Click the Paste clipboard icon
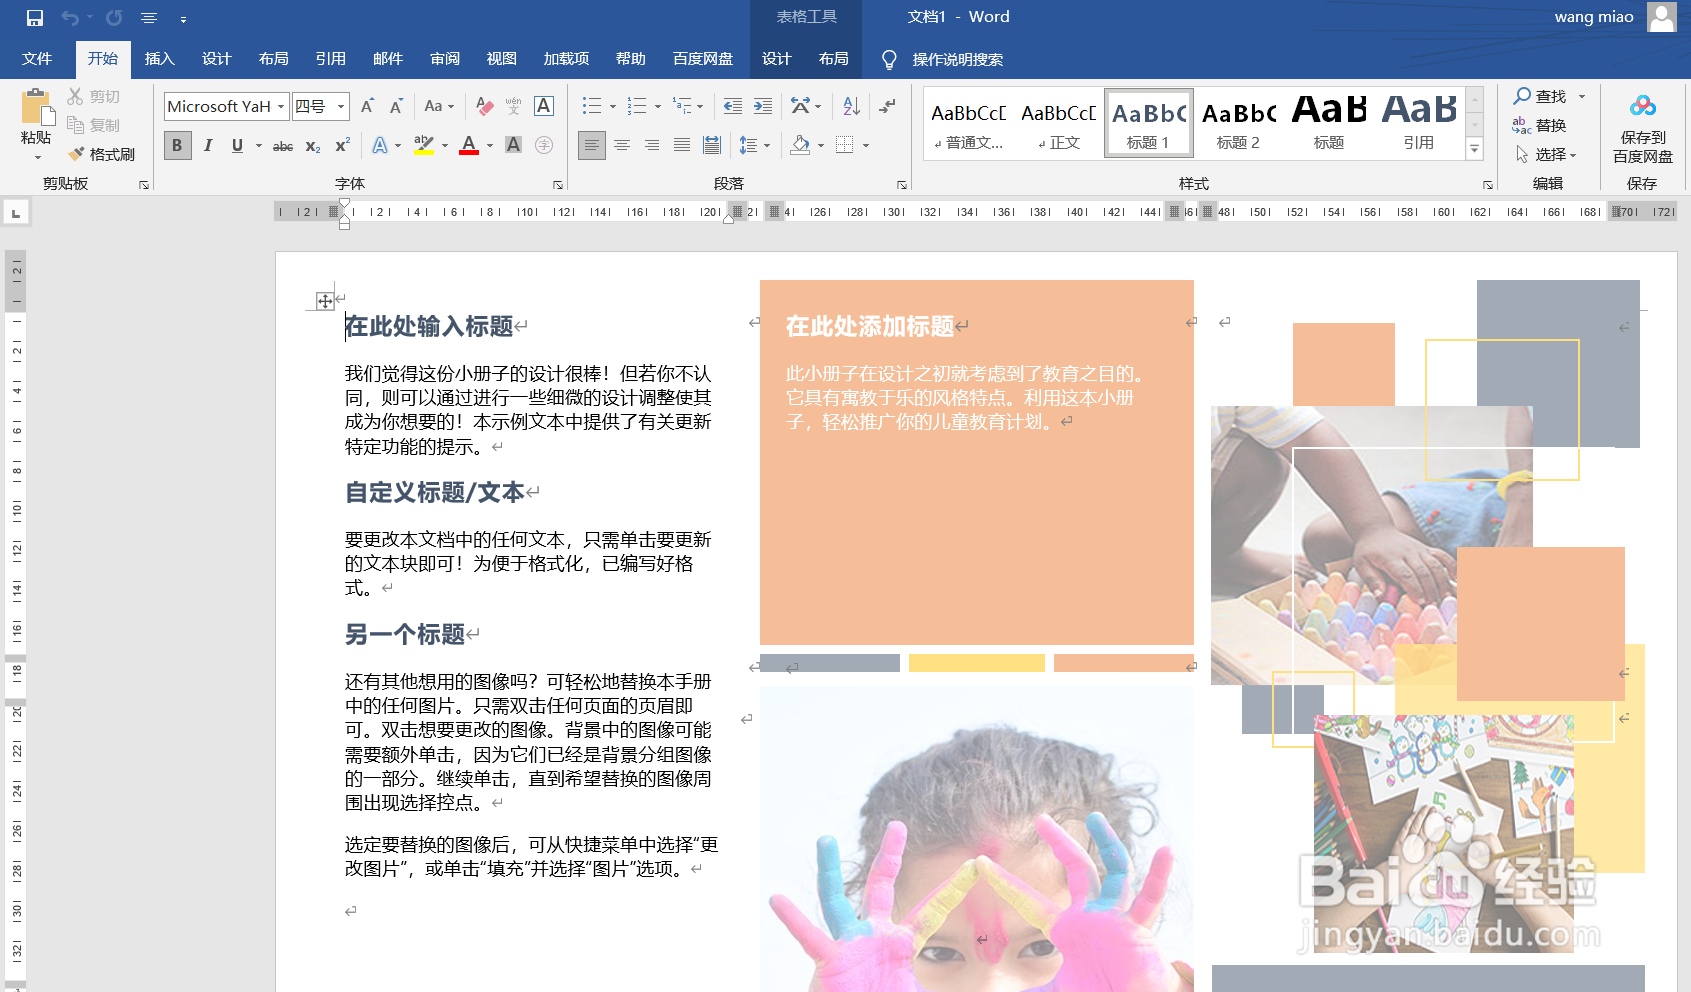1691x992 pixels. point(36,108)
